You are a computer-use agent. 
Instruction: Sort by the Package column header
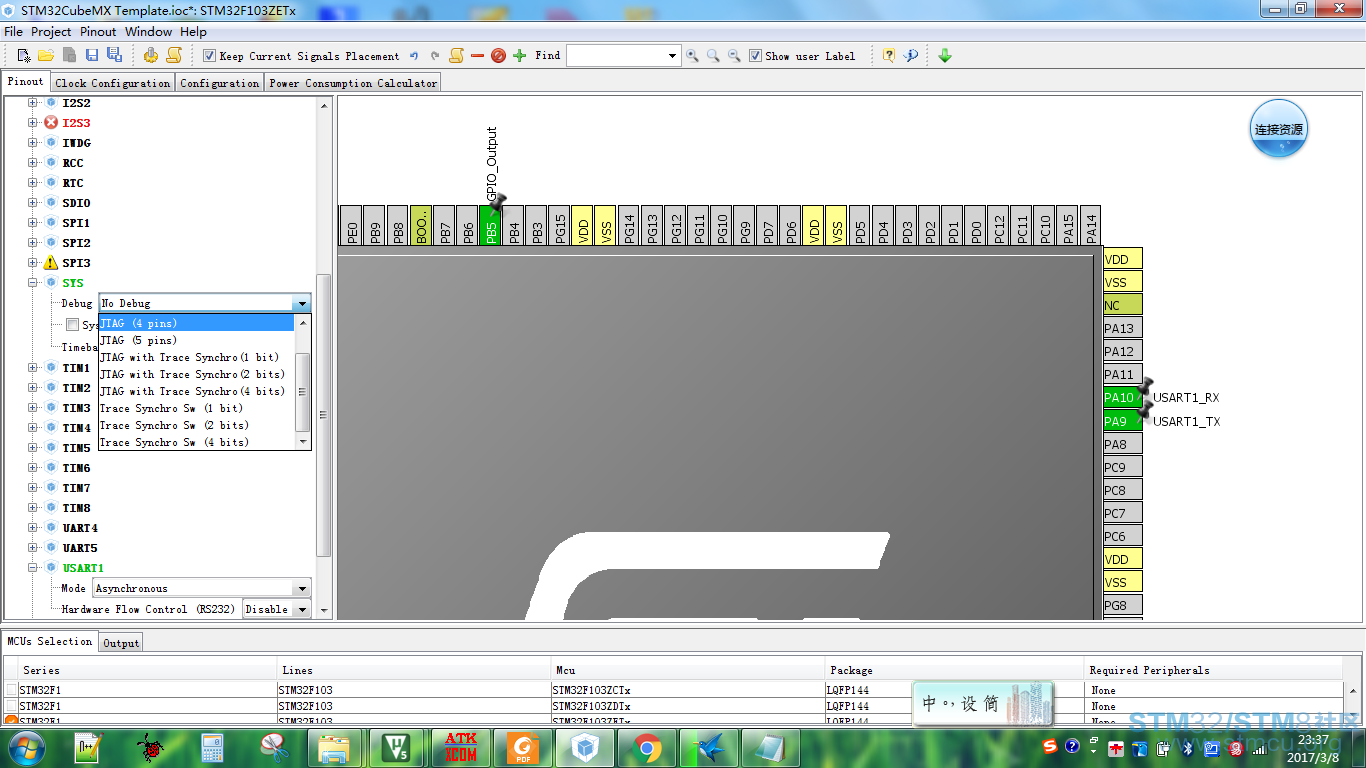point(955,670)
